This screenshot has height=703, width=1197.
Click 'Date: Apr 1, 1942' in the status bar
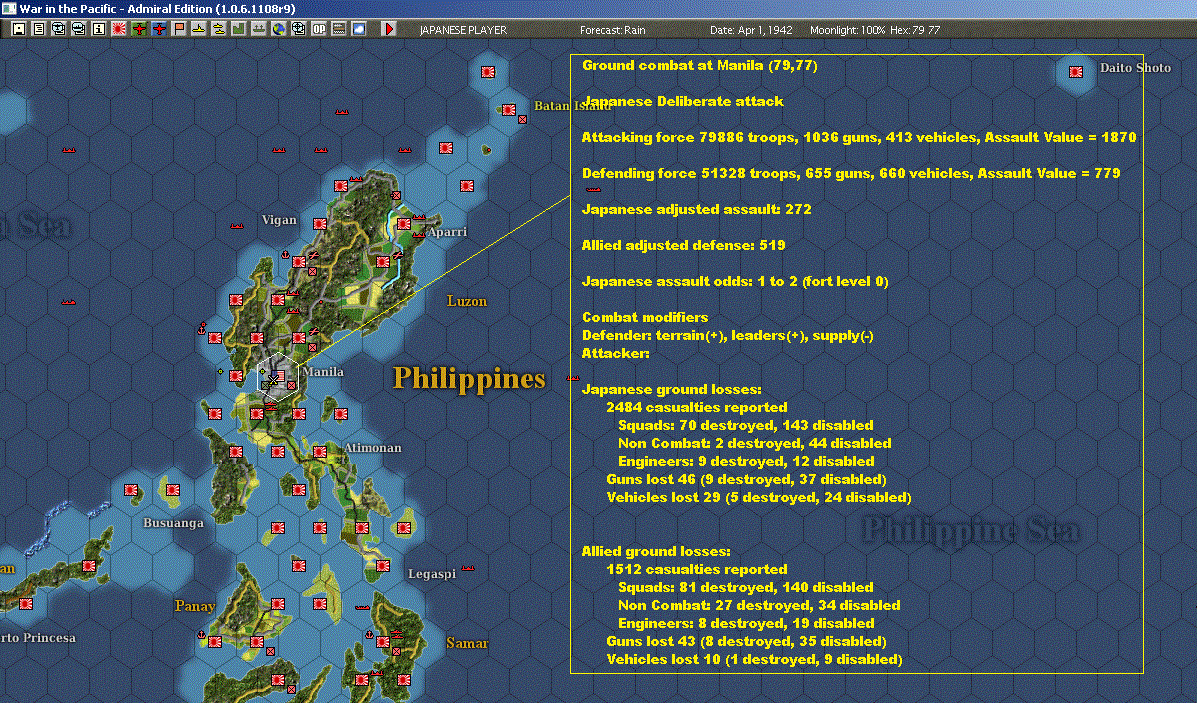[x=751, y=30]
